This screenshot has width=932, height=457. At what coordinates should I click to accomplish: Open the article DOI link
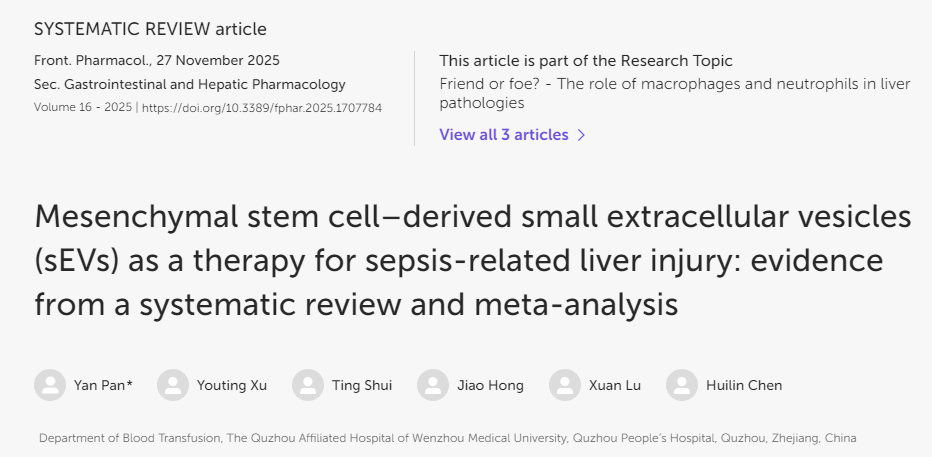(x=262, y=107)
